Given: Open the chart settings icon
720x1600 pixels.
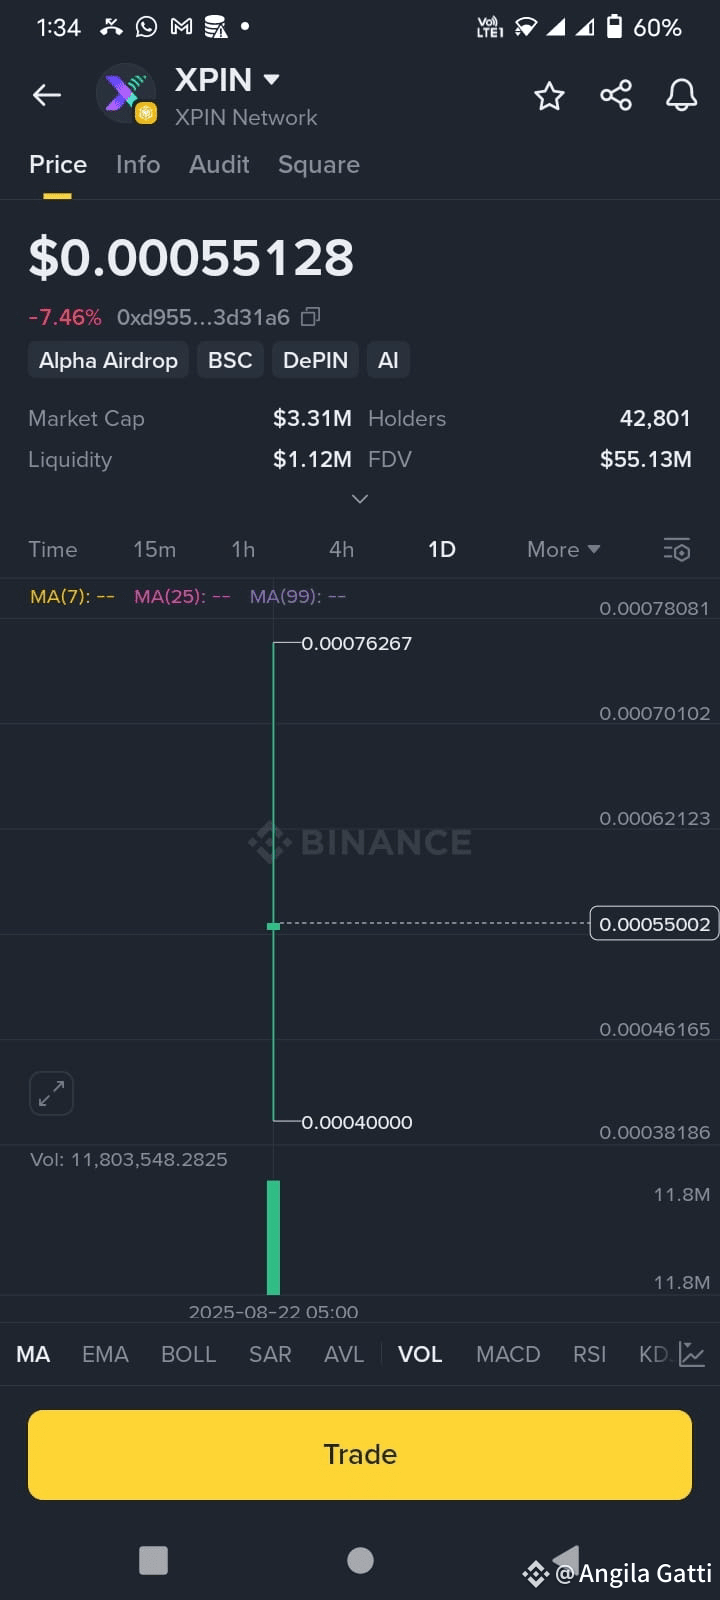Looking at the screenshot, I should click(x=677, y=549).
